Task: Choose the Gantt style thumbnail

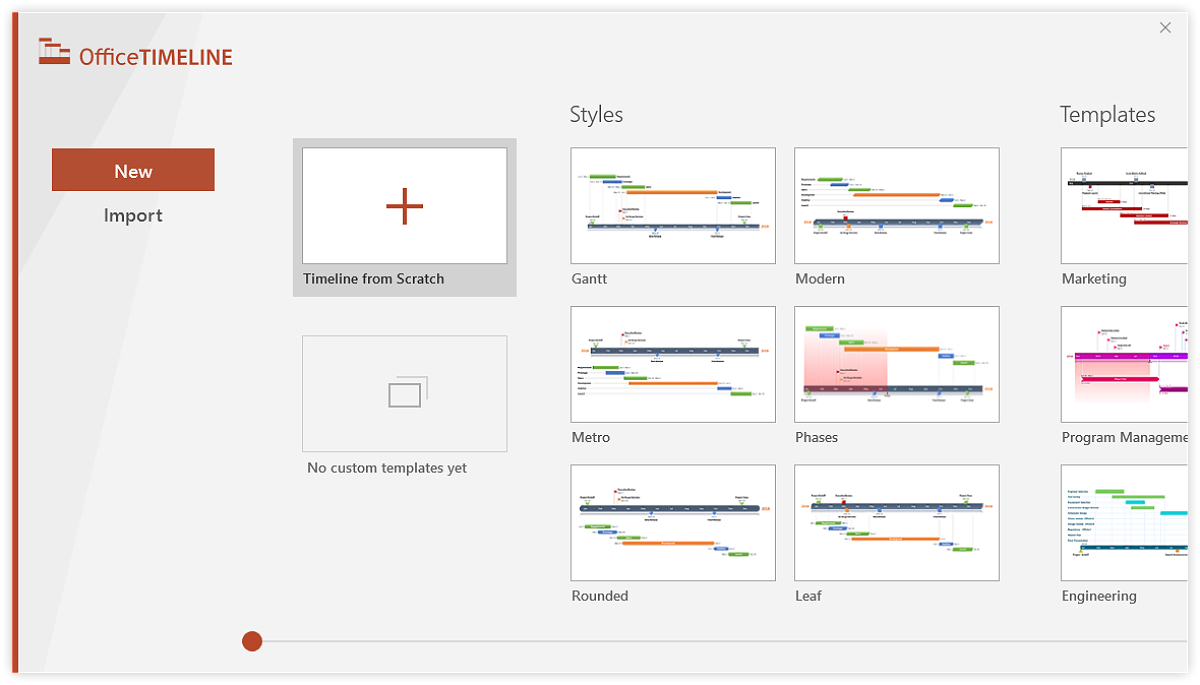Action: point(673,206)
